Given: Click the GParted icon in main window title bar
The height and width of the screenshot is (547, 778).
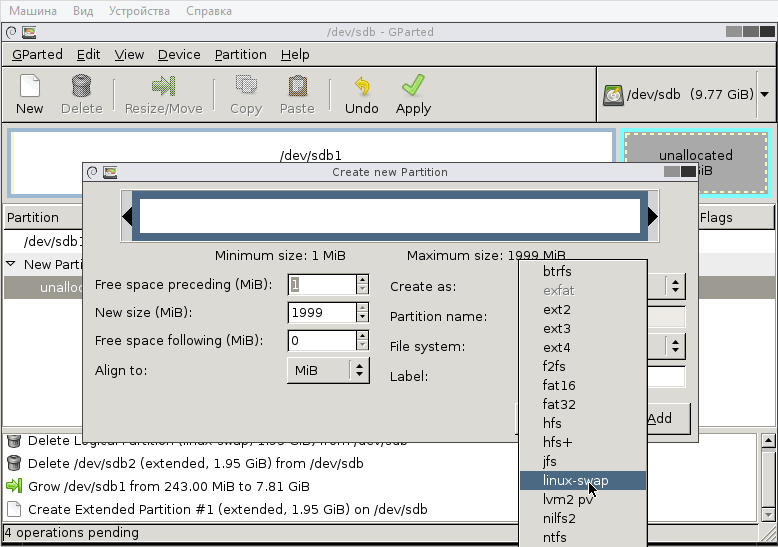Looking at the screenshot, I should (x=29, y=32).
